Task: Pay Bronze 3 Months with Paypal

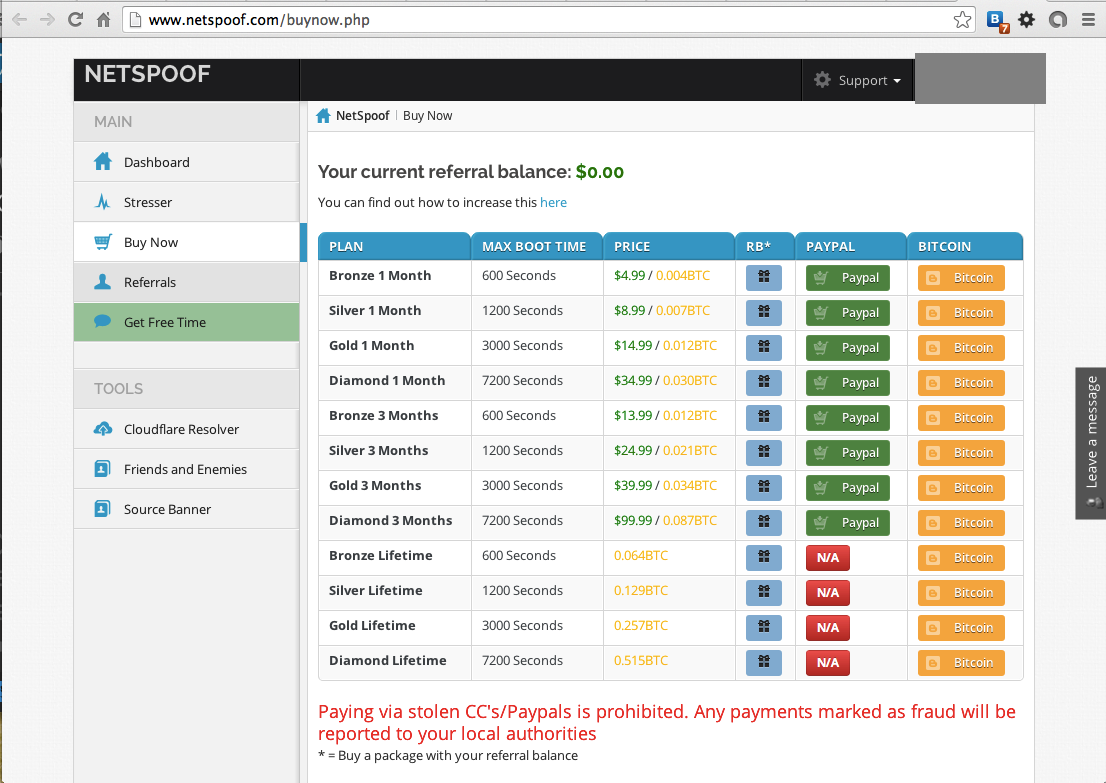Action: 848,418
